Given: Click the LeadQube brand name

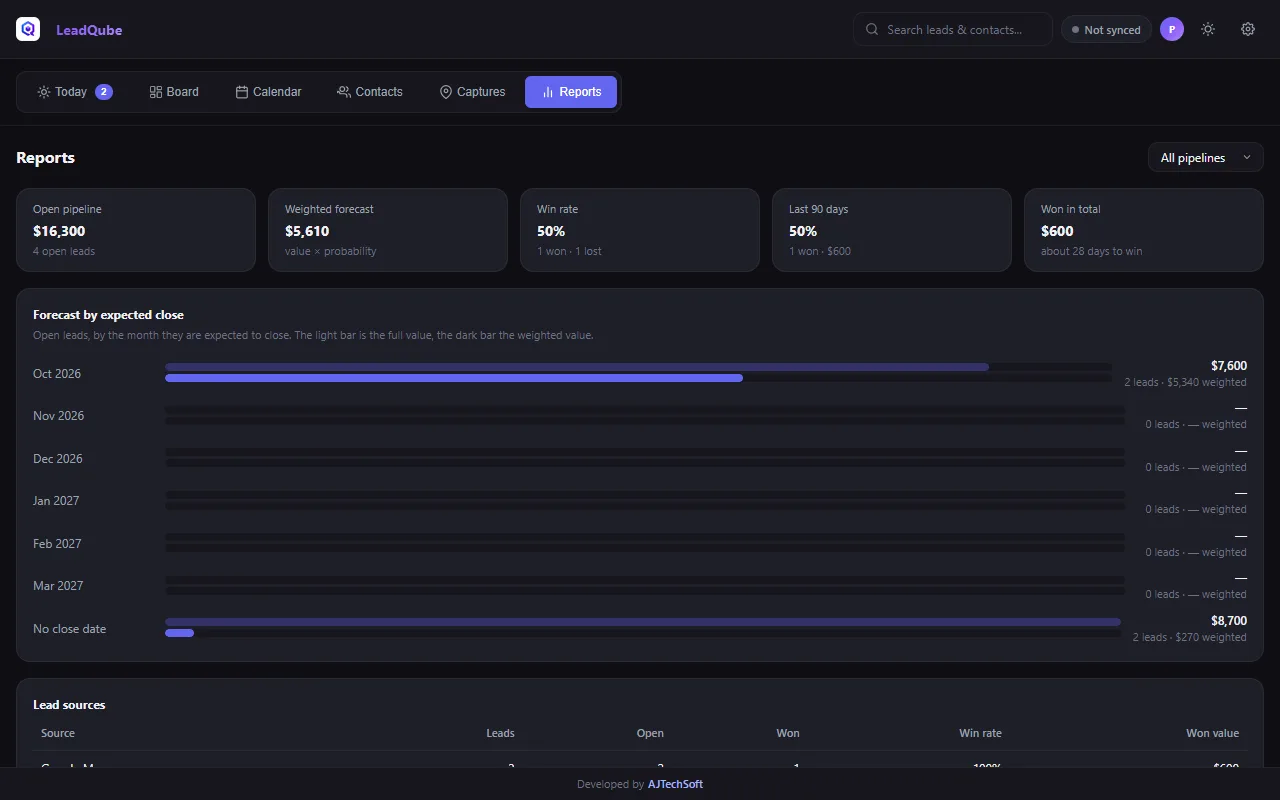Looking at the screenshot, I should [89, 30].
